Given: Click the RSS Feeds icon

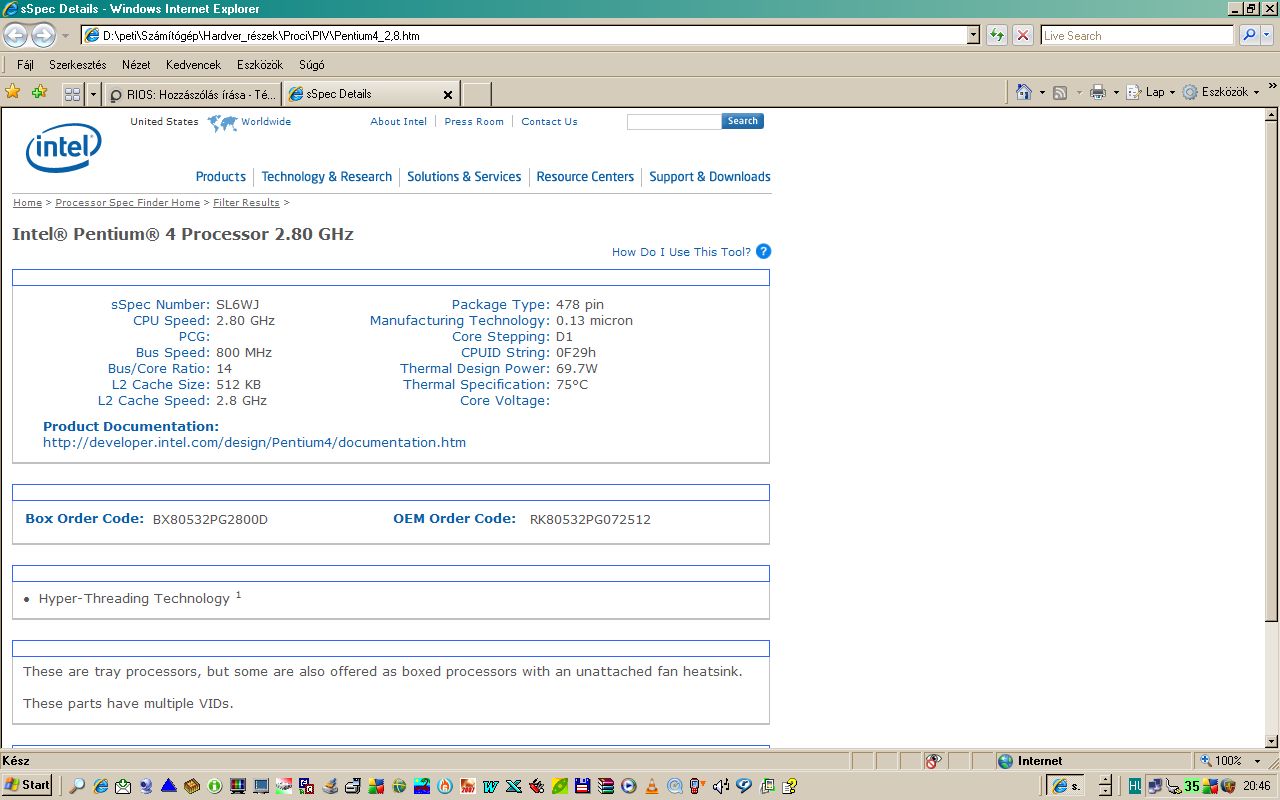Looking at the screenshot, I should pos(1060,92).
